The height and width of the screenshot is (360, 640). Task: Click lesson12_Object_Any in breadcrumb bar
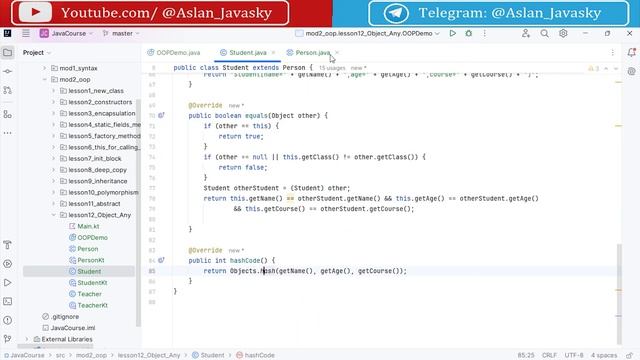point(149,355)
